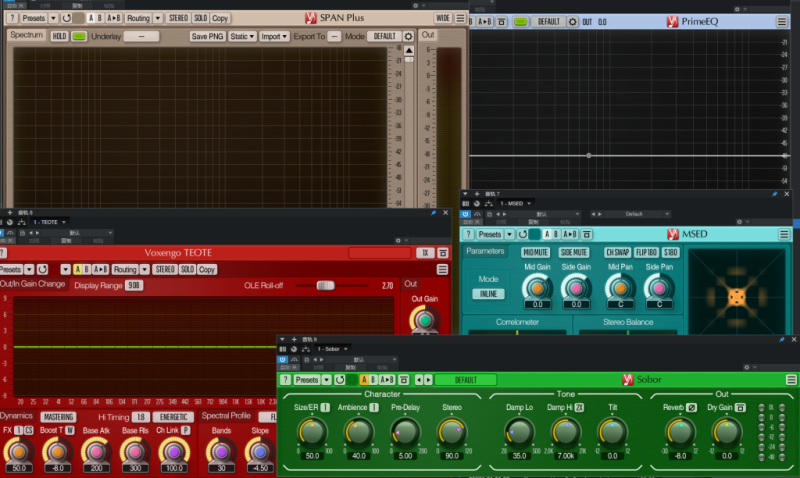Open the Sobor hamburger menu
This screenshot has height=478, width=800.
click(x=791, y=380)
